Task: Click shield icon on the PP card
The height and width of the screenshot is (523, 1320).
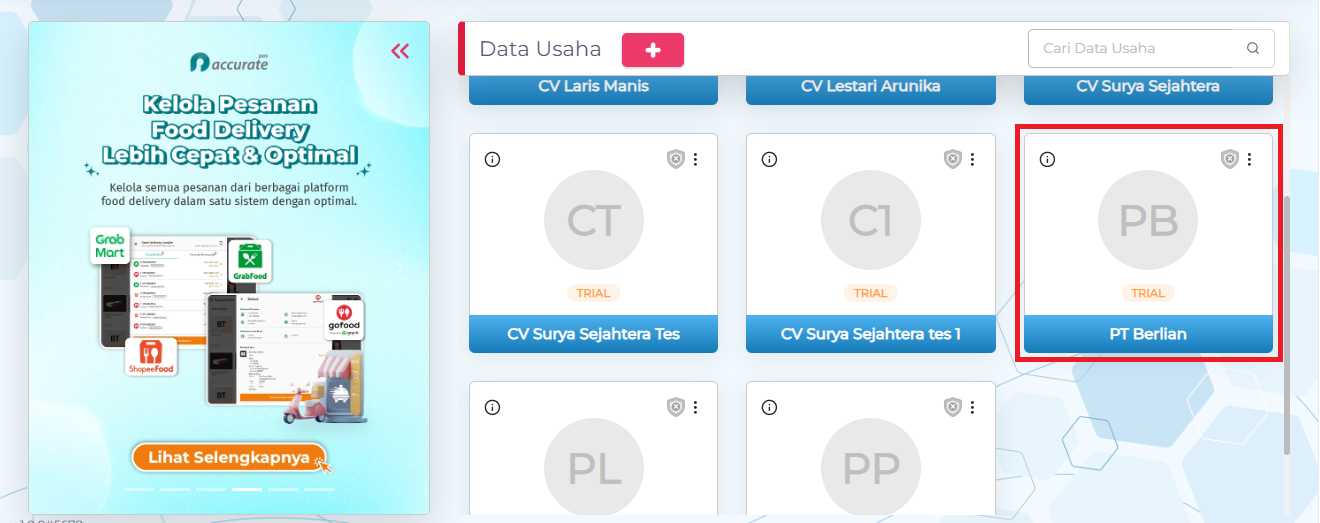Action: point(953,407)
